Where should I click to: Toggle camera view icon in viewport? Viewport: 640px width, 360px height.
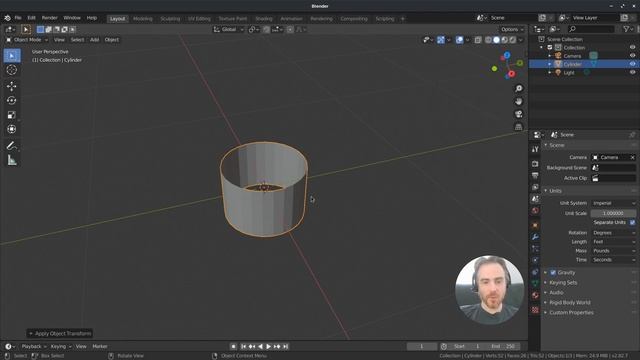(x=518, y=114)
